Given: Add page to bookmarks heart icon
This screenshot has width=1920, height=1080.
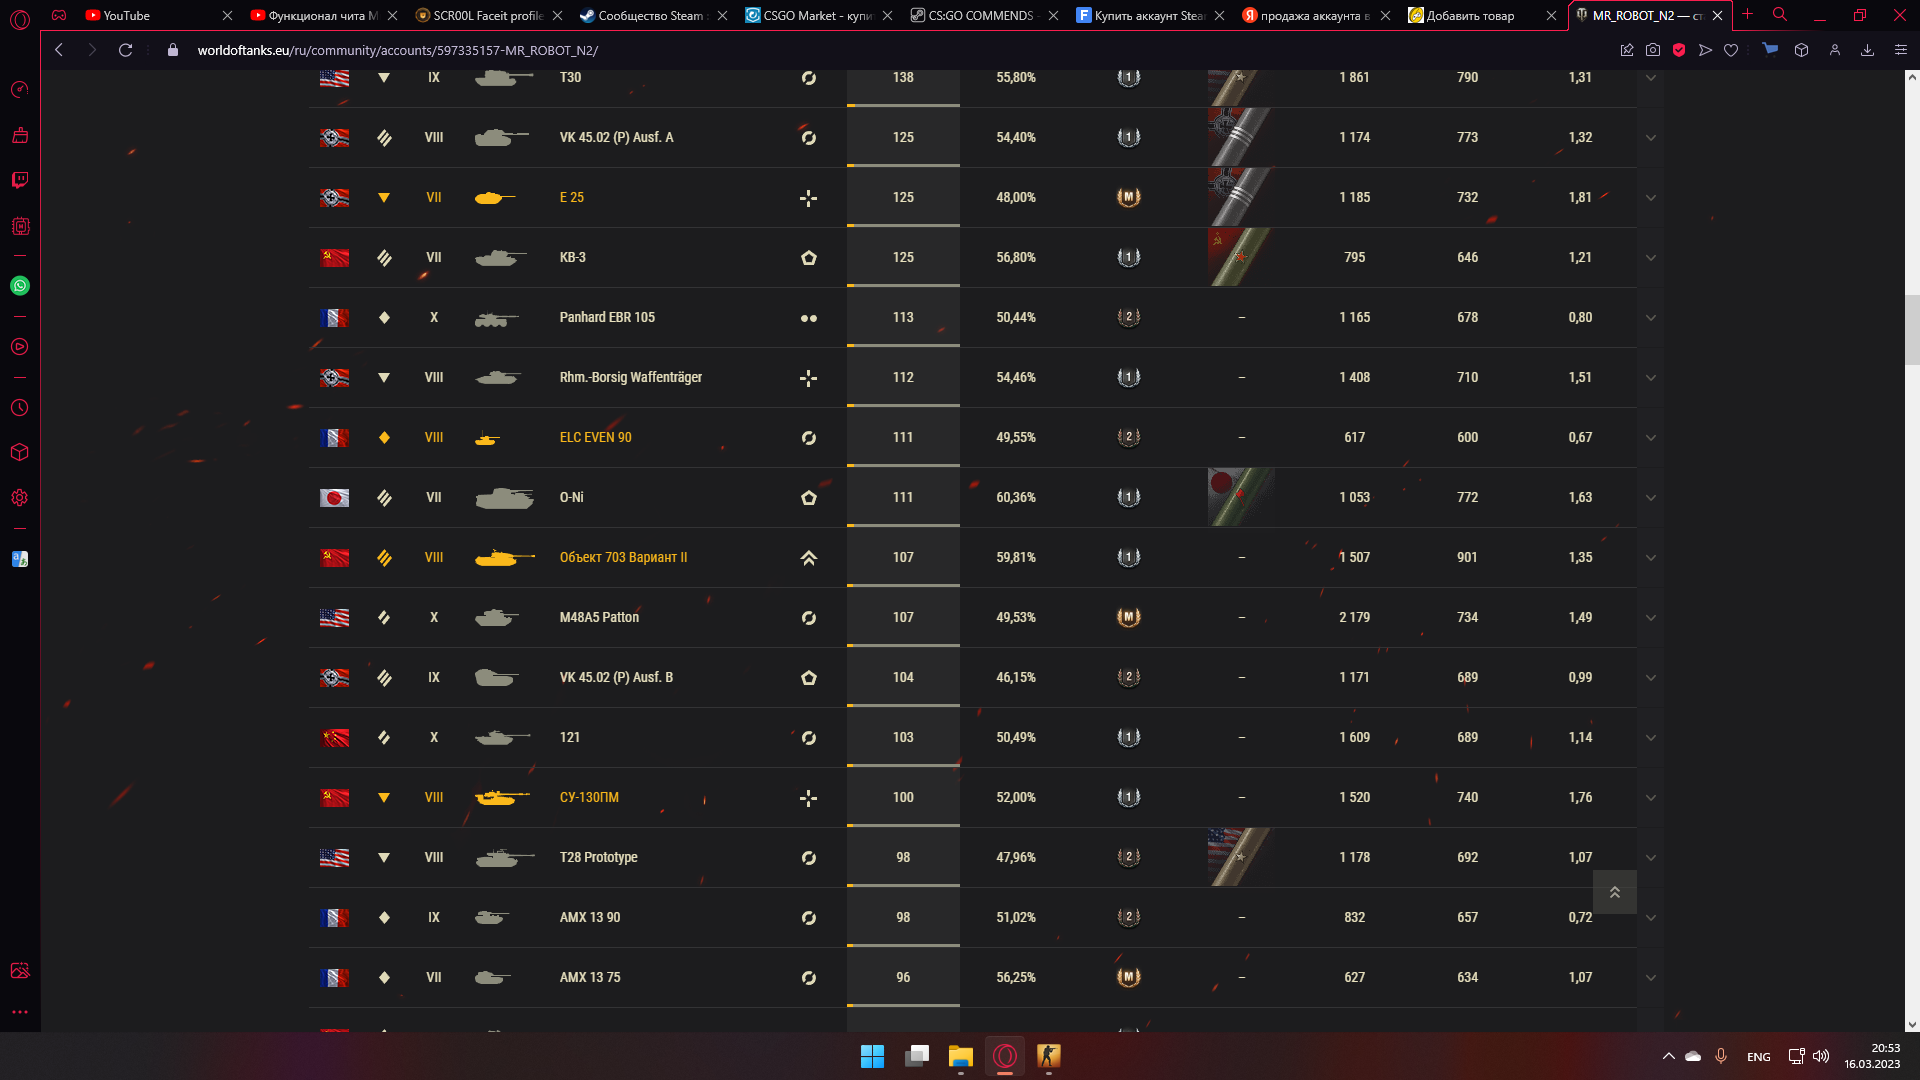Looking at the screenshot, I should coord(1731,50).
